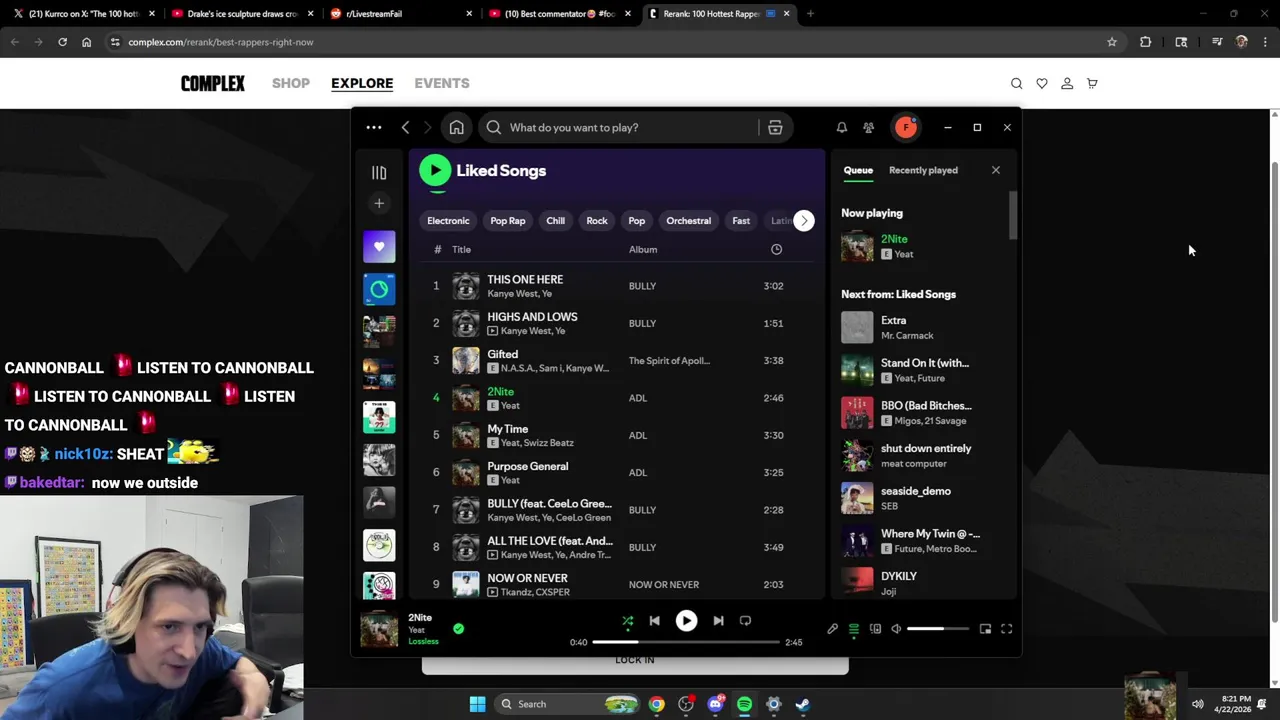Viewport: 1280px width, 720px height.
Task: Switch to Recently played tab
Action: 923,170
